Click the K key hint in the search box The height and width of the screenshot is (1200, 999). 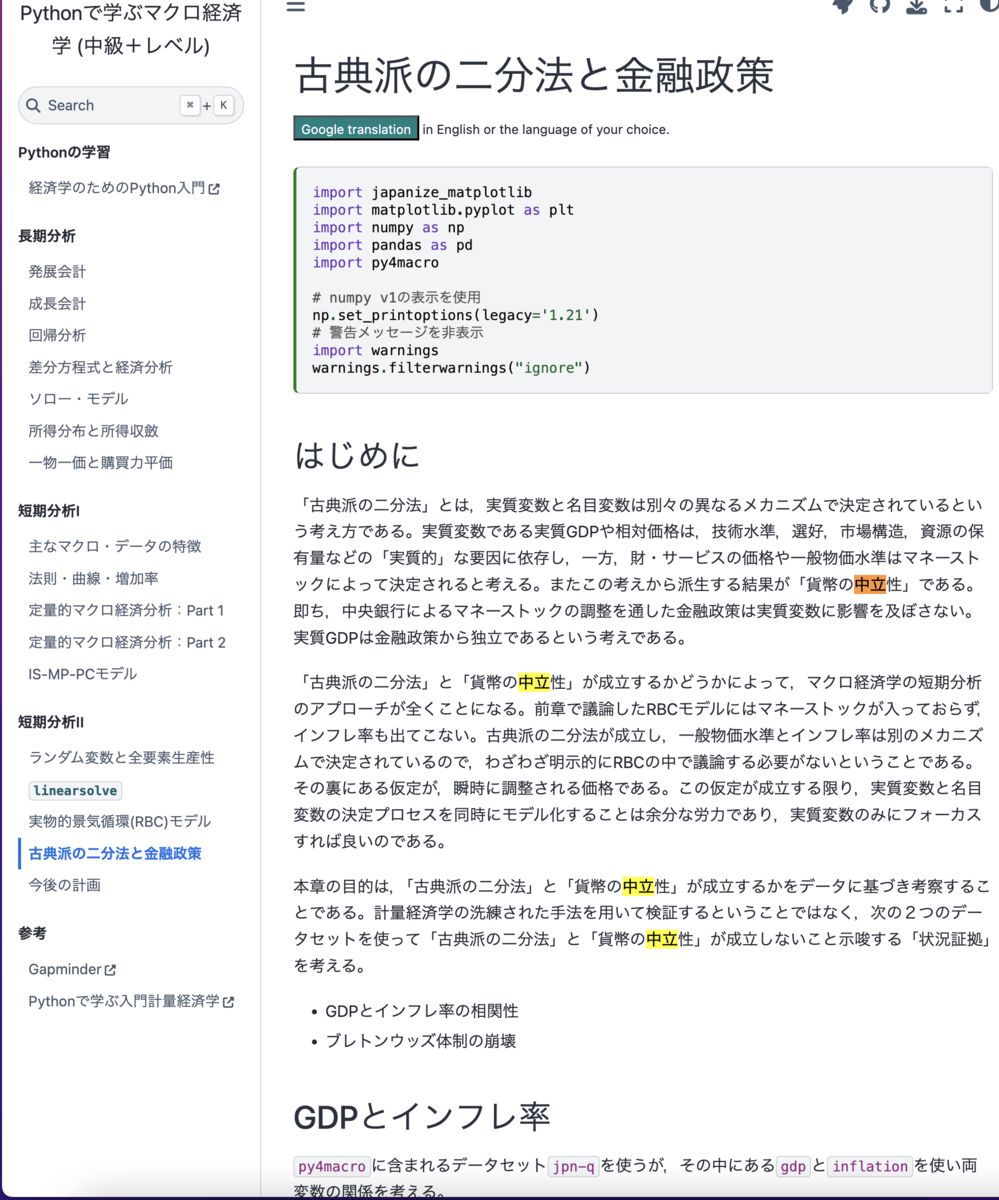pos(223,105)
